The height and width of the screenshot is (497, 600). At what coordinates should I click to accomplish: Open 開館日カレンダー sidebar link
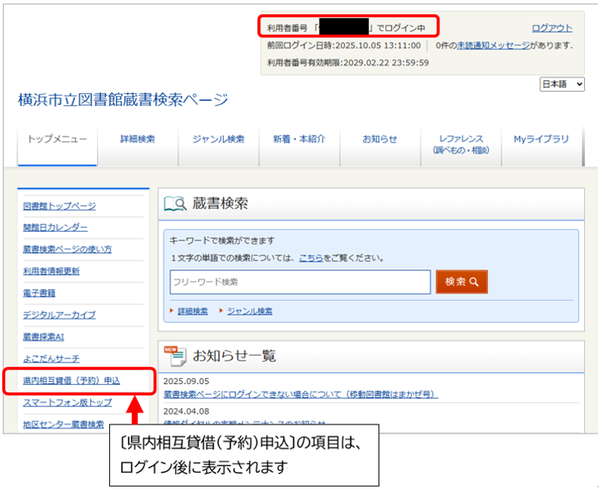(x=55, y=228)
